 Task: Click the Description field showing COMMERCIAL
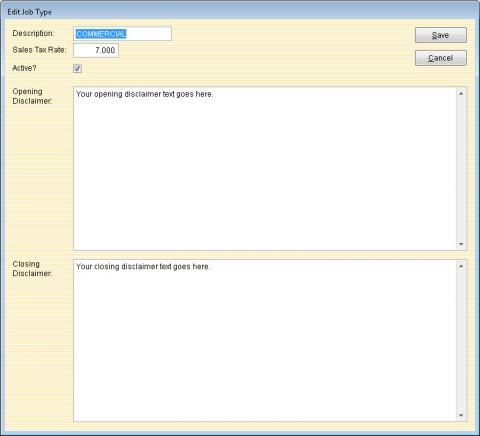pyautogui.click(x=122, y=34)
